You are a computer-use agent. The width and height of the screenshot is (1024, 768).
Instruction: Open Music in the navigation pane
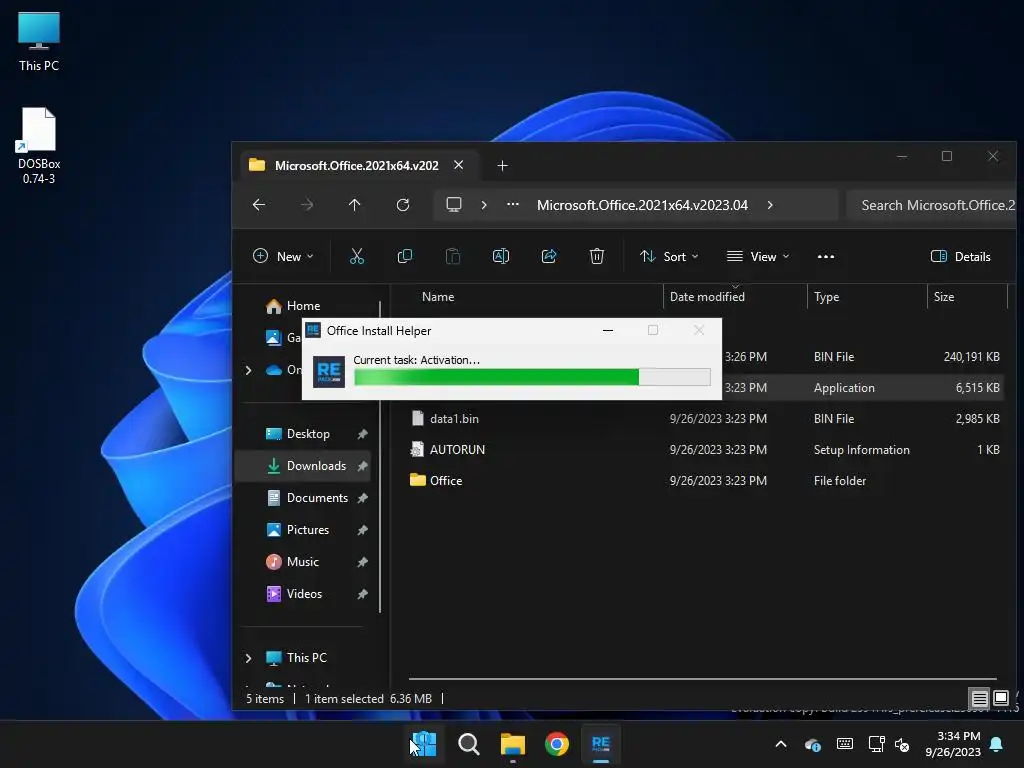(302, 562)
